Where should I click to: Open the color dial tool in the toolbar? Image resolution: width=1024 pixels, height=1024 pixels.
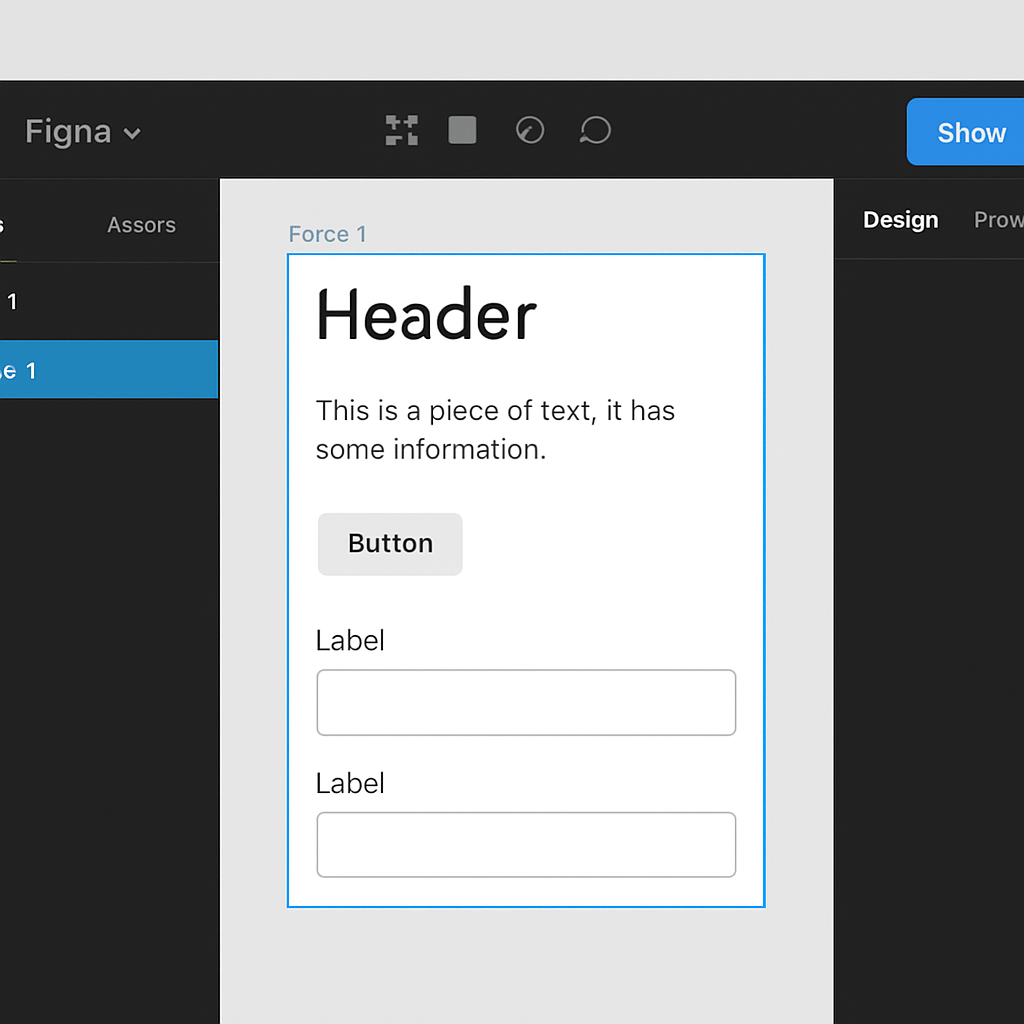click(530, 130)
